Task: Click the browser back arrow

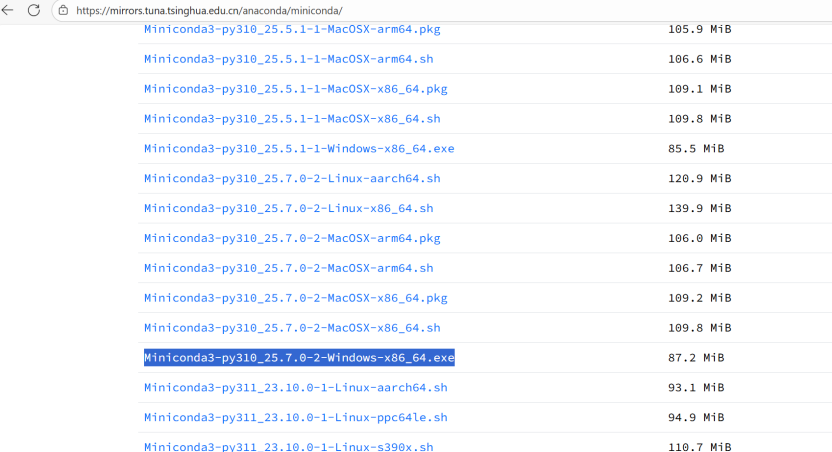Action: 7,10
